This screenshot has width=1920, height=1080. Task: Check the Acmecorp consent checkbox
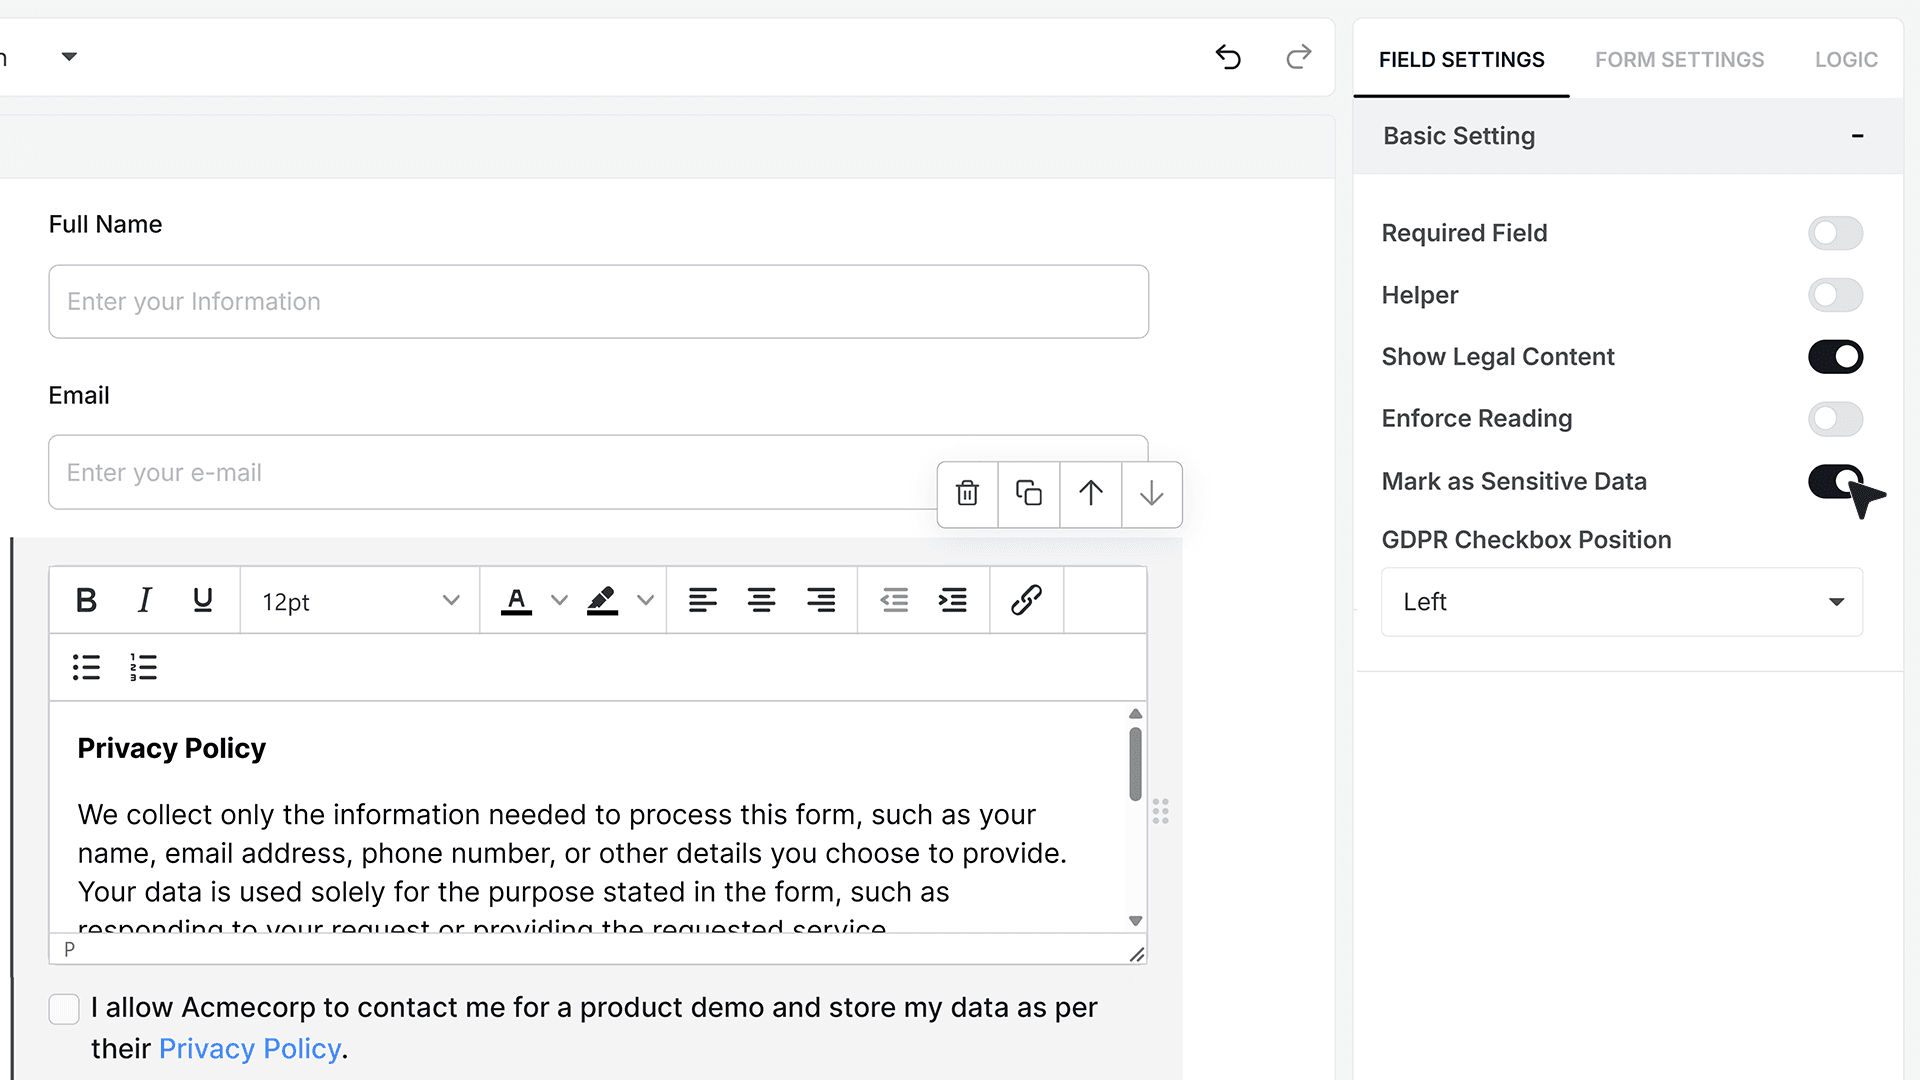(x=64, y=1009)
